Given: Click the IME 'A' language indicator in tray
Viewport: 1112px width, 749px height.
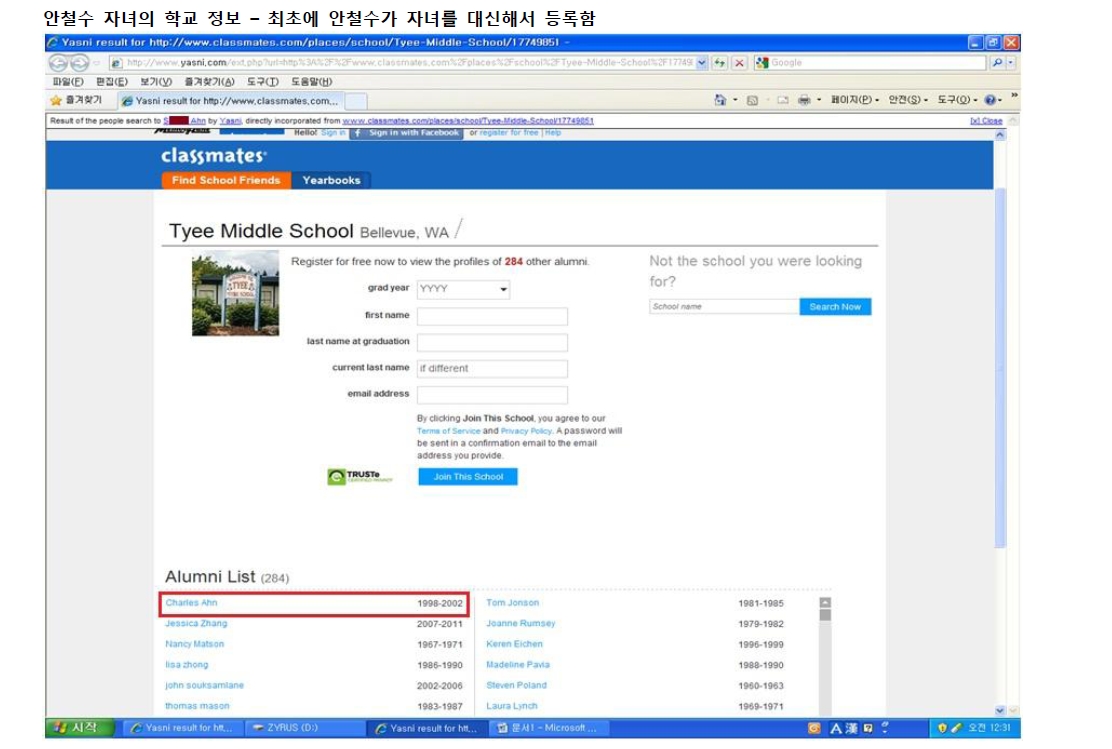Looking at the screenshot, I should pyautogui.click(x=835, y=728).
